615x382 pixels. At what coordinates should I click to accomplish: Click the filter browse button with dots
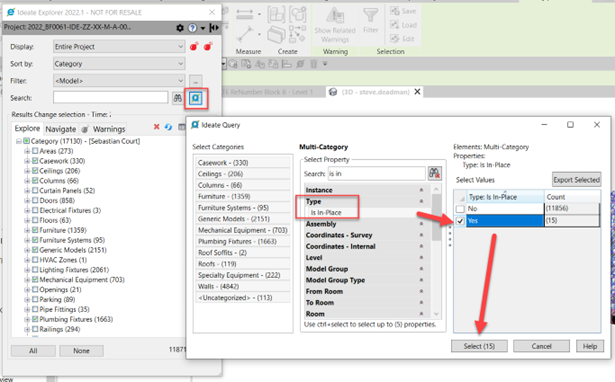pyautogui.click(x=196, y=81)
